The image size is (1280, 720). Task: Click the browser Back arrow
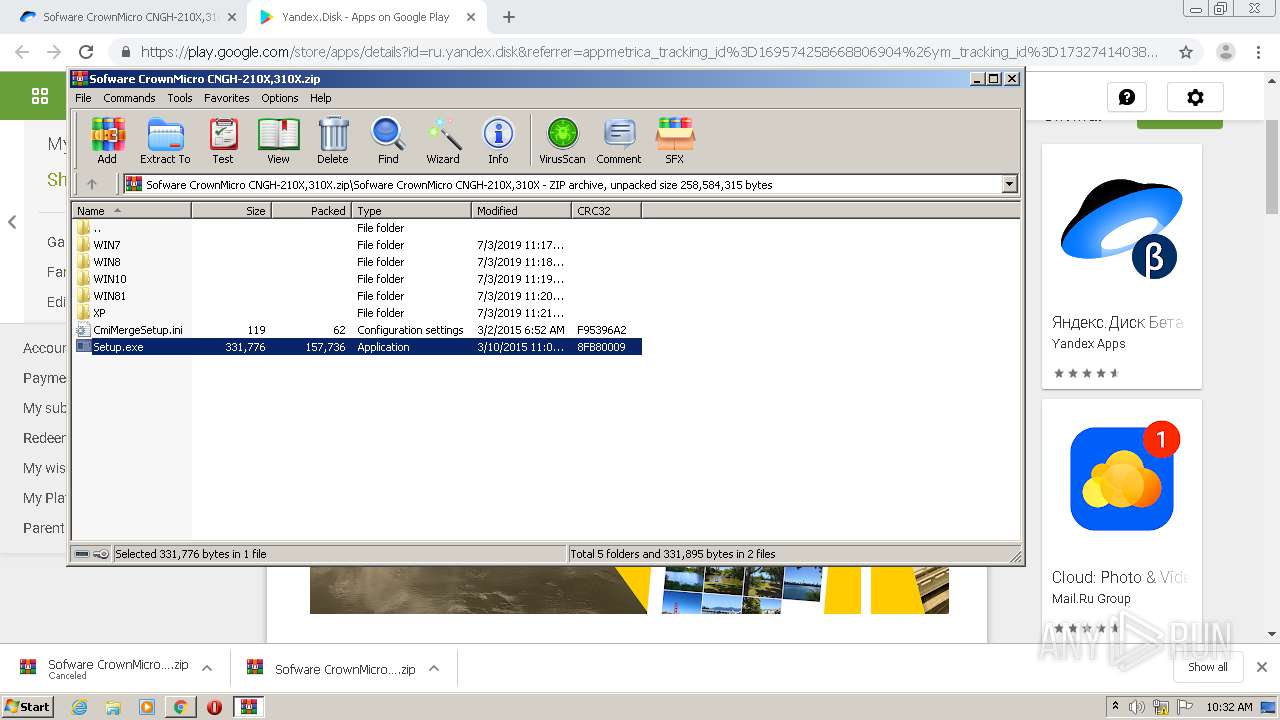click(x=22, y=52)
